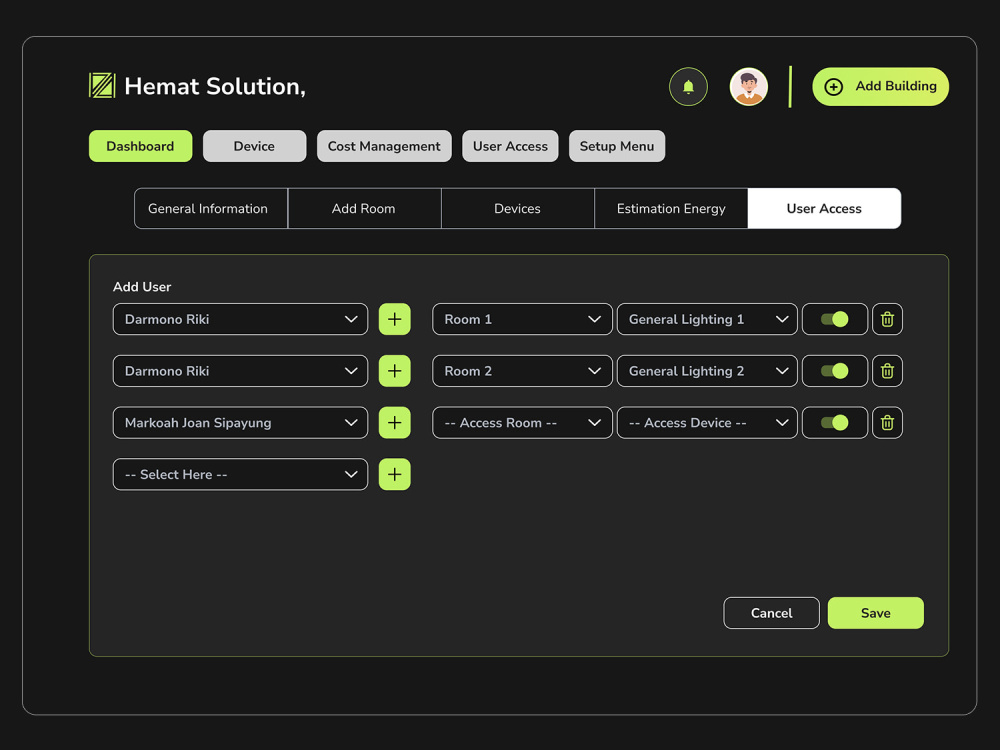Image resolution: width=1000 pixels, height=750 pixels.
Task: Add entry with plus in Room 2 row
Action: point(395,371)
